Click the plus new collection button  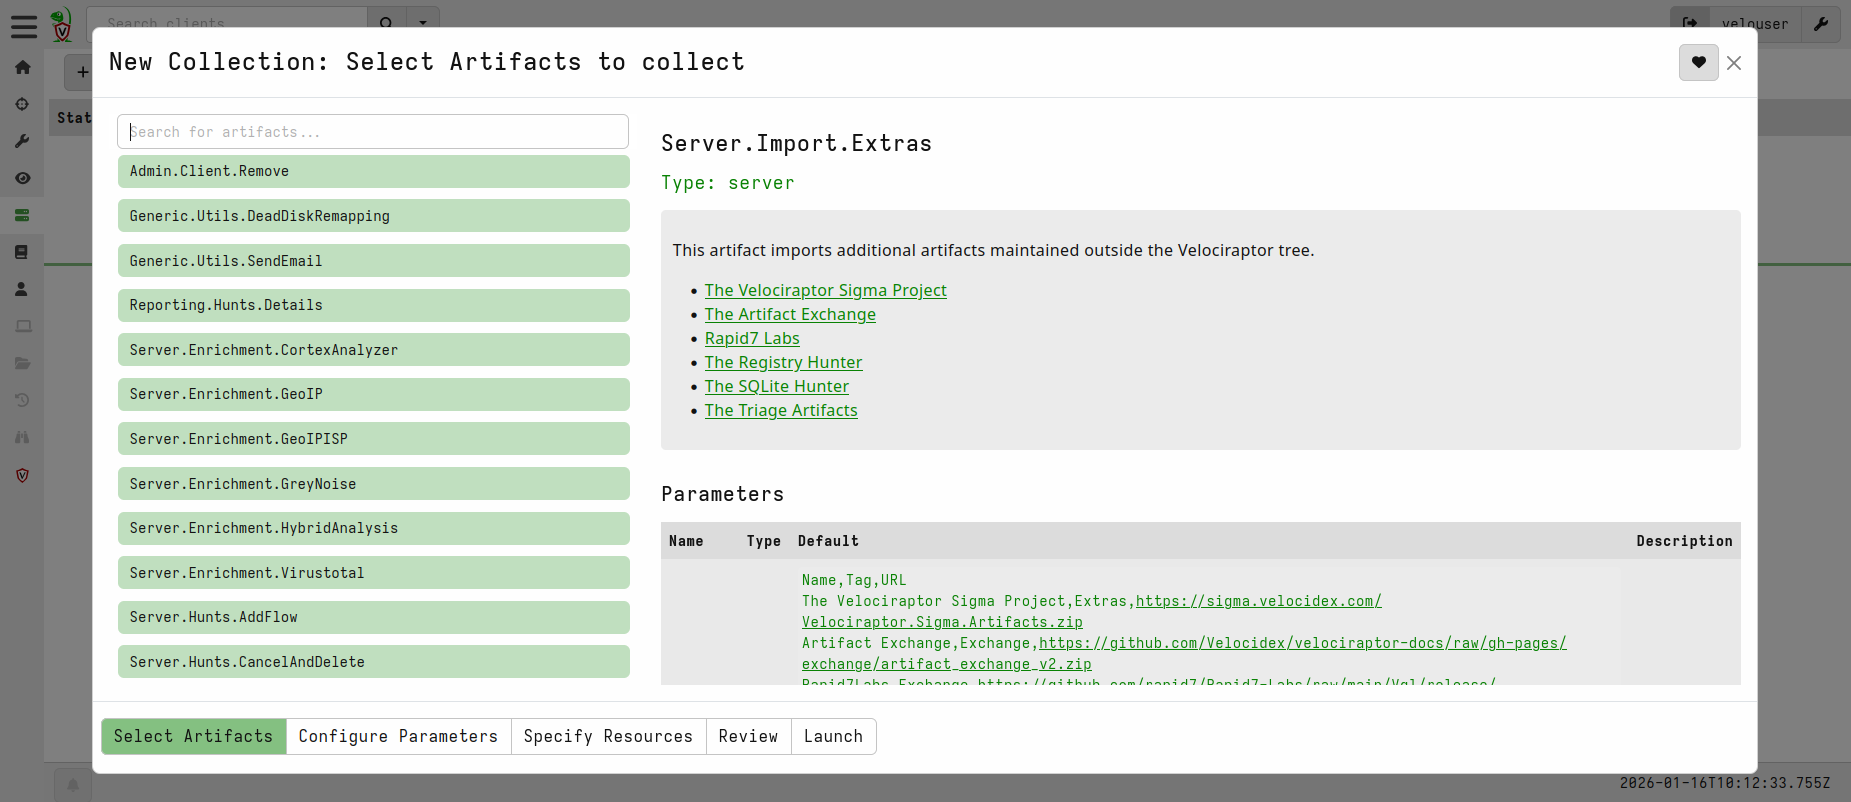click(x=82, y=72)
